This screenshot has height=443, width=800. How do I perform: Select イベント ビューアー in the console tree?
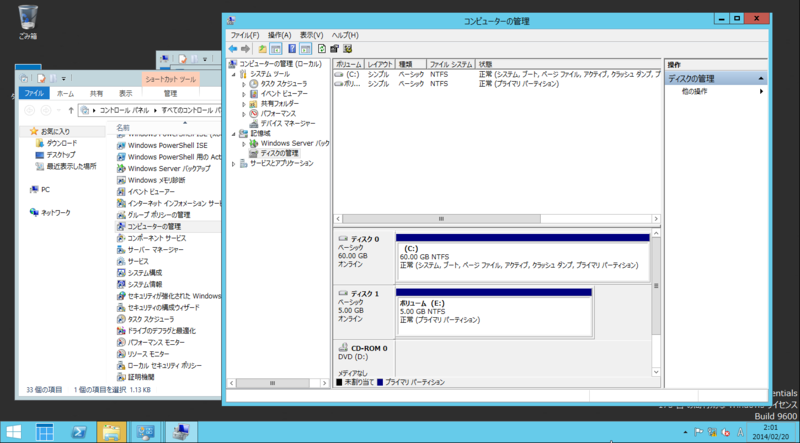284,94
